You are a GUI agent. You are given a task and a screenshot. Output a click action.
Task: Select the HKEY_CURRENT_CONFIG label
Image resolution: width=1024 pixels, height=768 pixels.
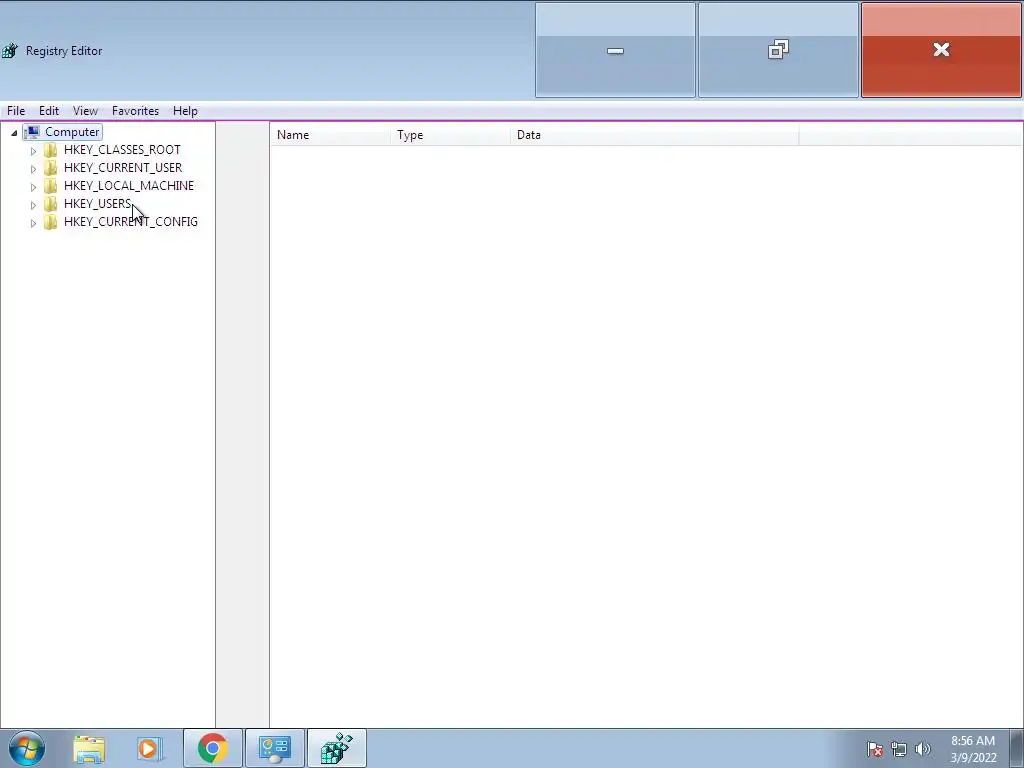(131, 222)
